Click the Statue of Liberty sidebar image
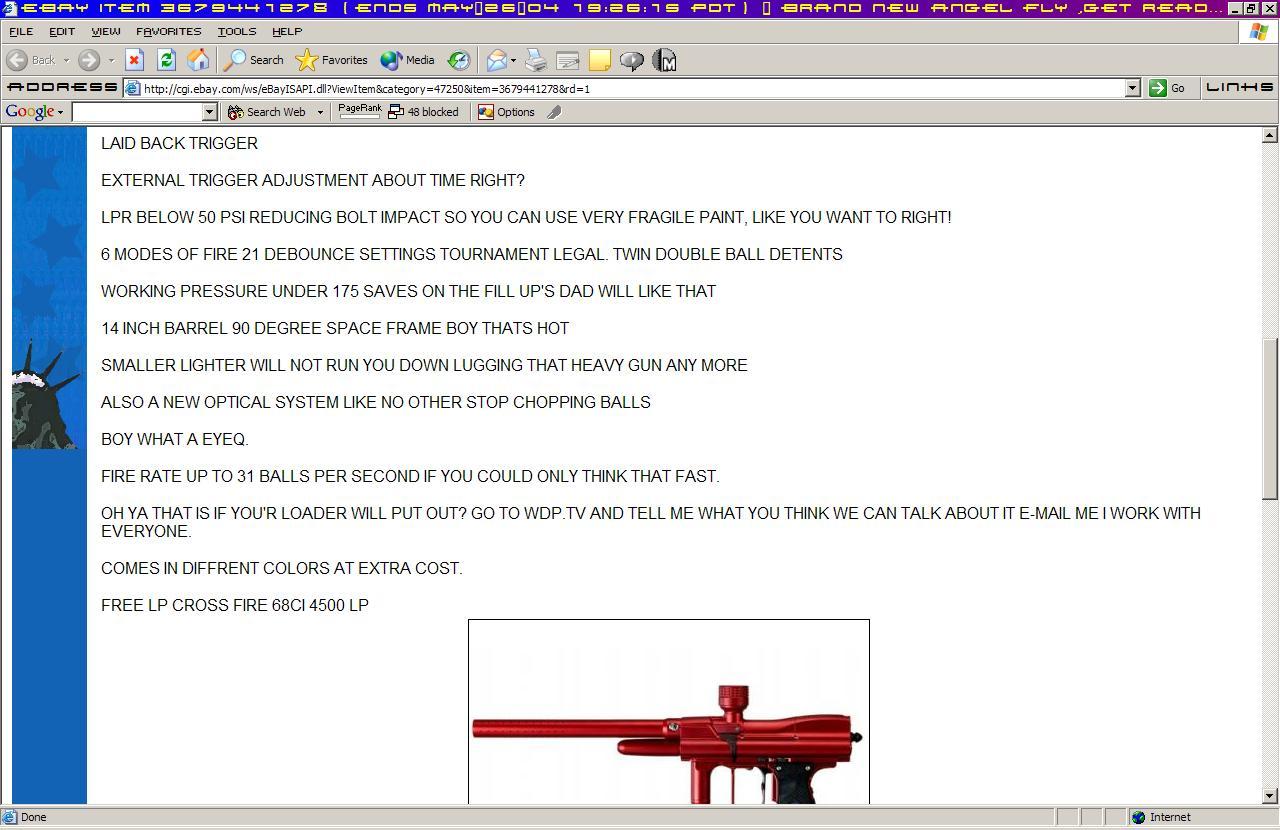This screenshot has height=830, width=1280. [46, 393]
